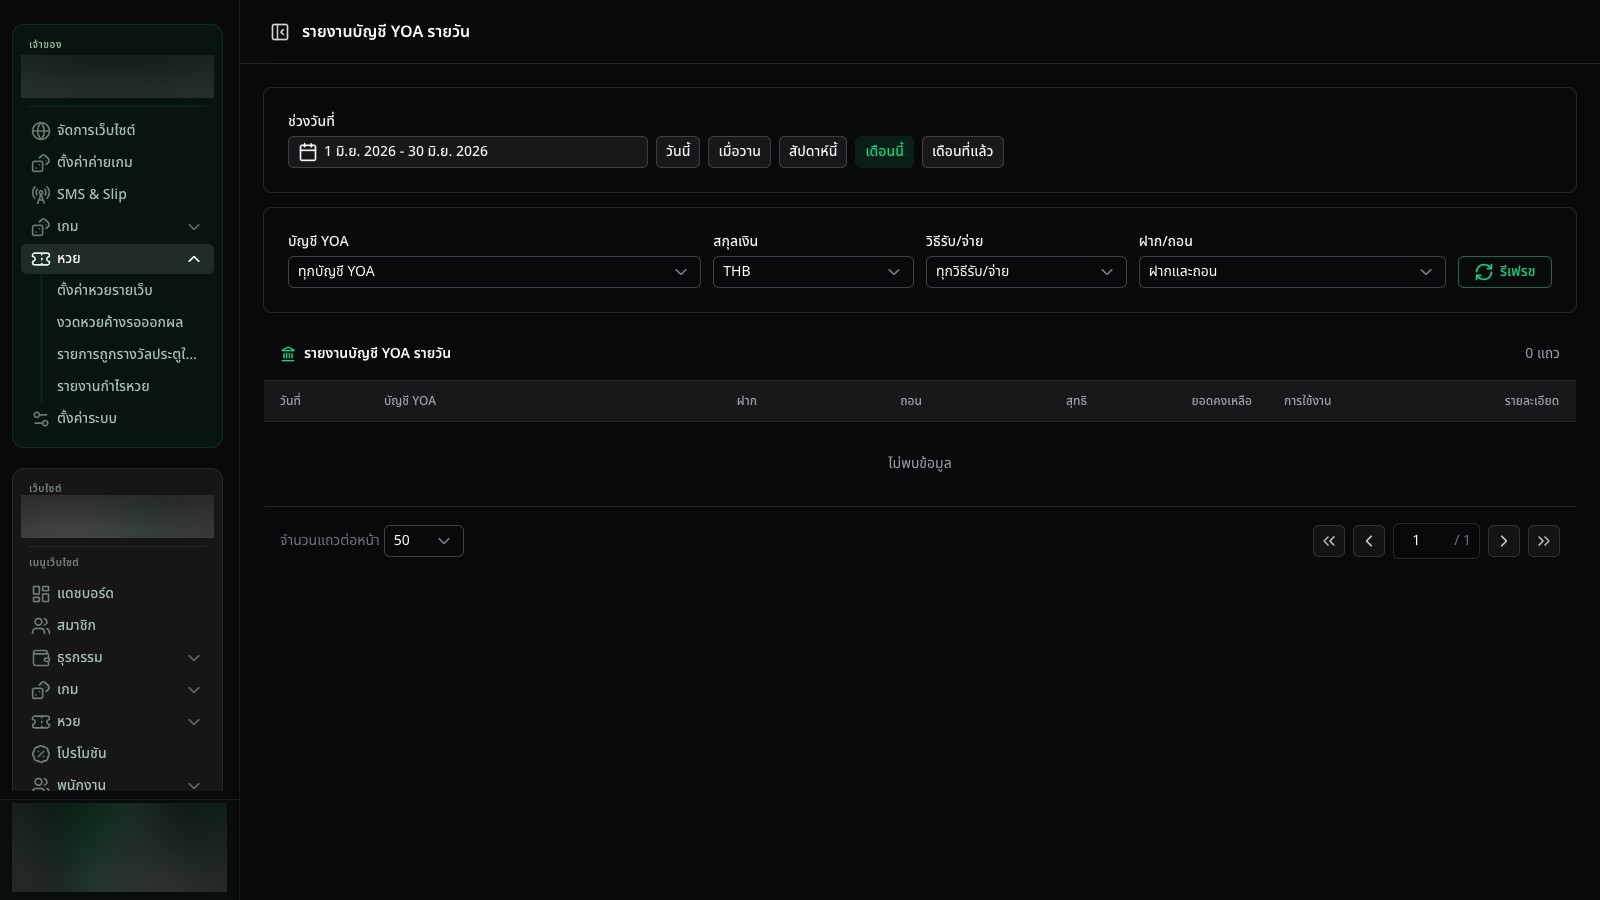Open the บัญชี YOA dropdown
1600x900 pixels.
pyautogui.click(x=494, y=272)
